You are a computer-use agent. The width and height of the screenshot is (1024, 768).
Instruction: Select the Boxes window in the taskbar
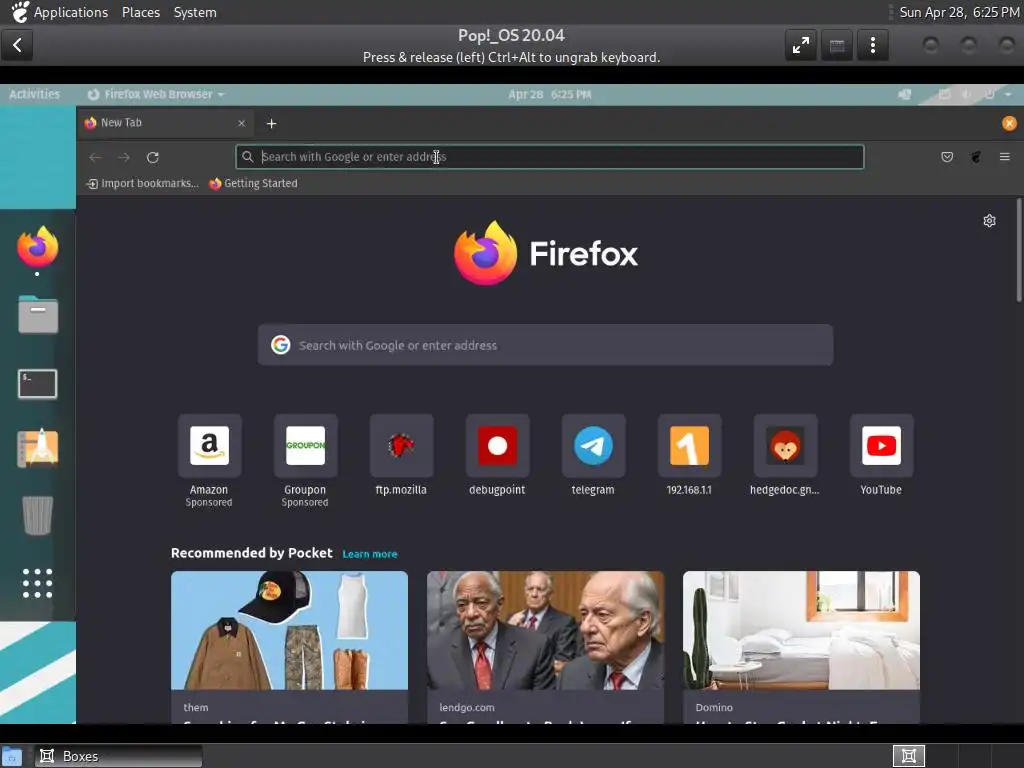point(119,756)
